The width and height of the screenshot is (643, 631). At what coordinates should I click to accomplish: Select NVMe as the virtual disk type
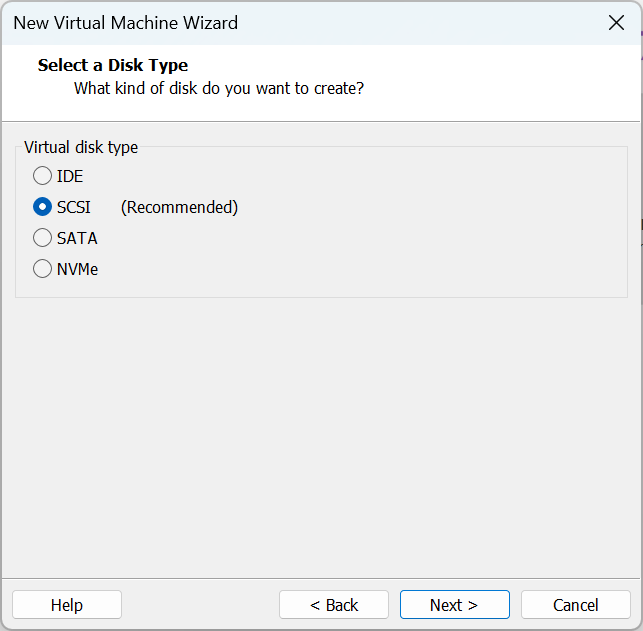point(42,269)
